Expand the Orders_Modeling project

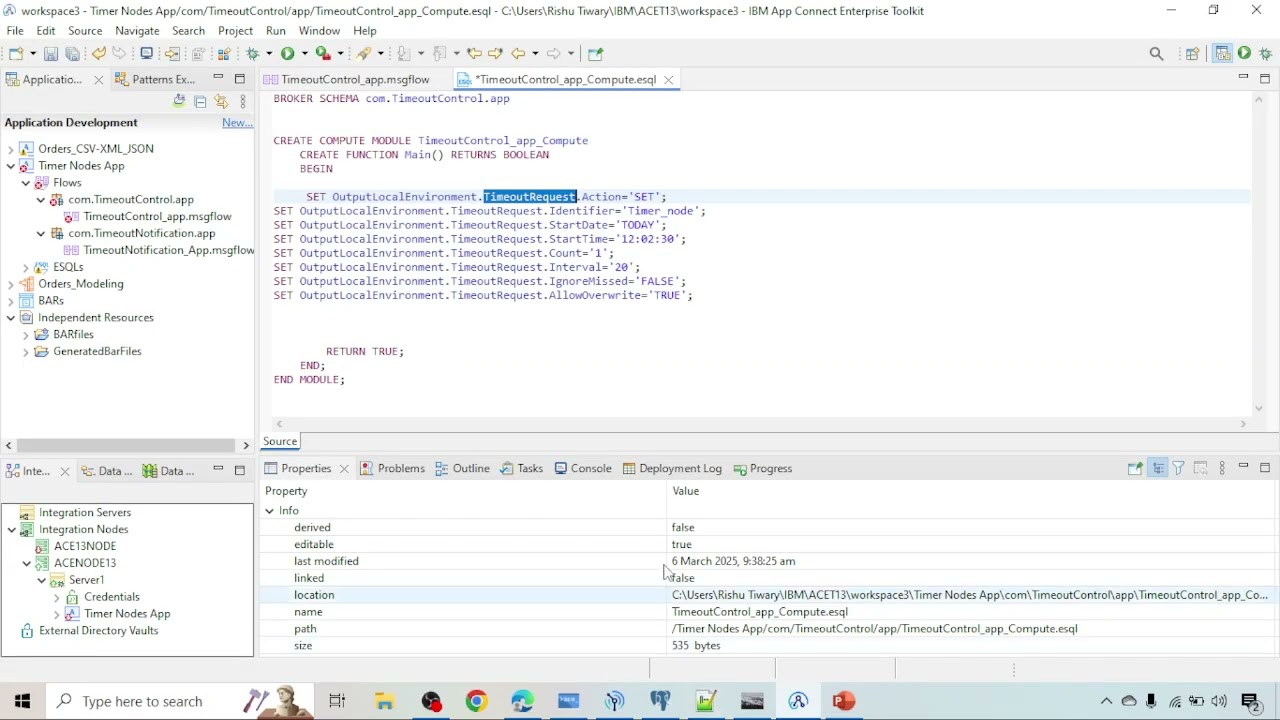click(11, 284)
